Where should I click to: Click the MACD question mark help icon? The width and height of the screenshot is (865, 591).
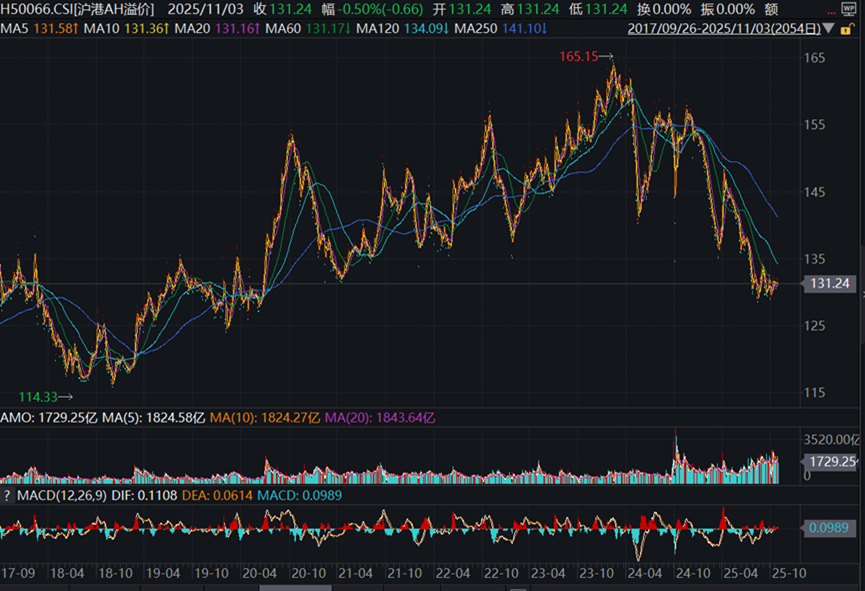pyautogui.click(x=7, y=496)
